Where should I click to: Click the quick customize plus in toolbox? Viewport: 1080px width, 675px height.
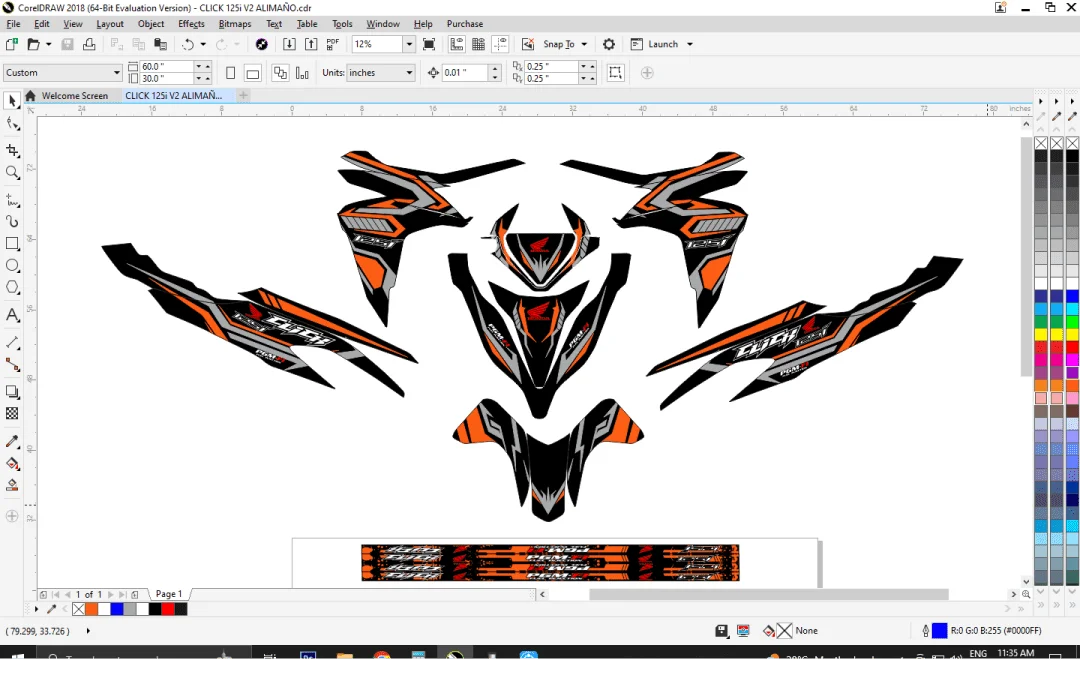pyautogui.click(x=12, y=517)
